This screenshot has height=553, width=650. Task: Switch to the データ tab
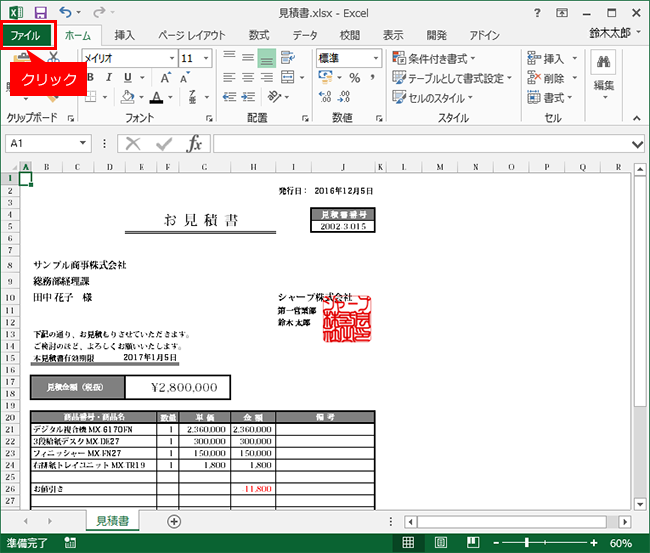pyautogui.click(x=305, y=35)
